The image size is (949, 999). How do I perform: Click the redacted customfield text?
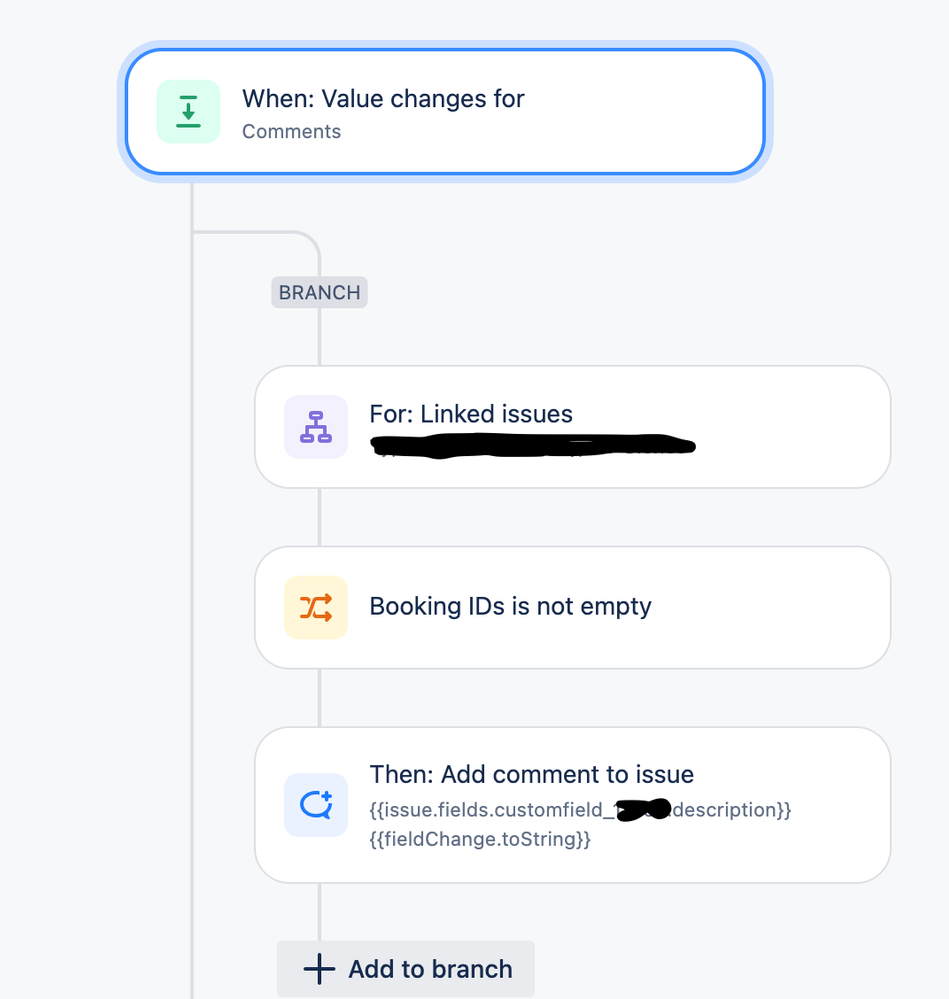641,810
